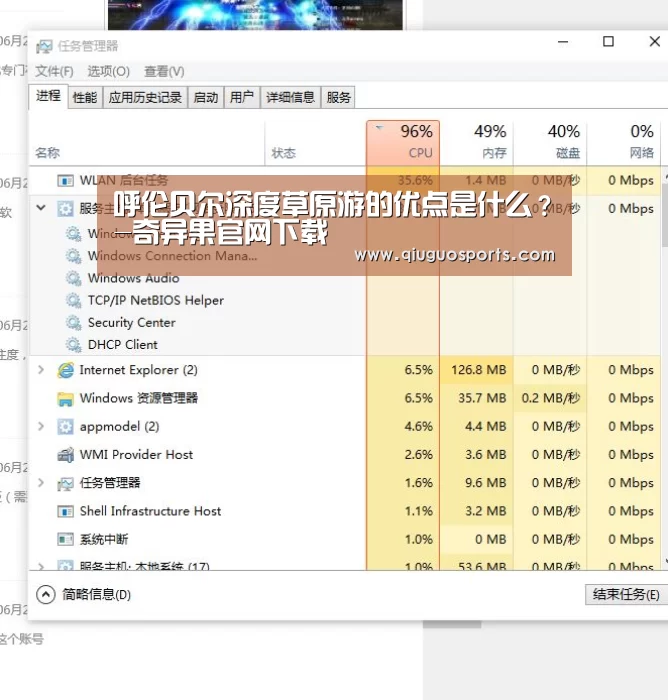Viewport: 668px width, 700px height.
Task: Click the WMI Provider Host icon
Action: coord(65,455)
